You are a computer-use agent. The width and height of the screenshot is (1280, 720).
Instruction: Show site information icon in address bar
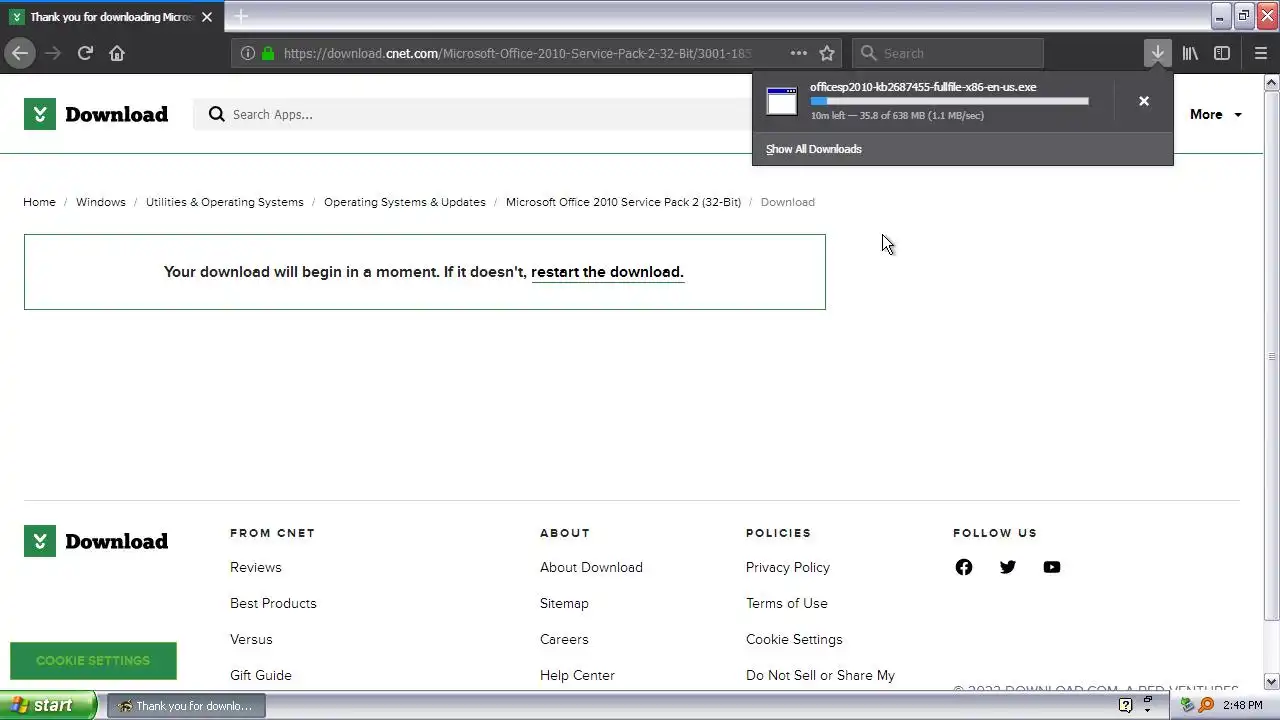point(247,53)
